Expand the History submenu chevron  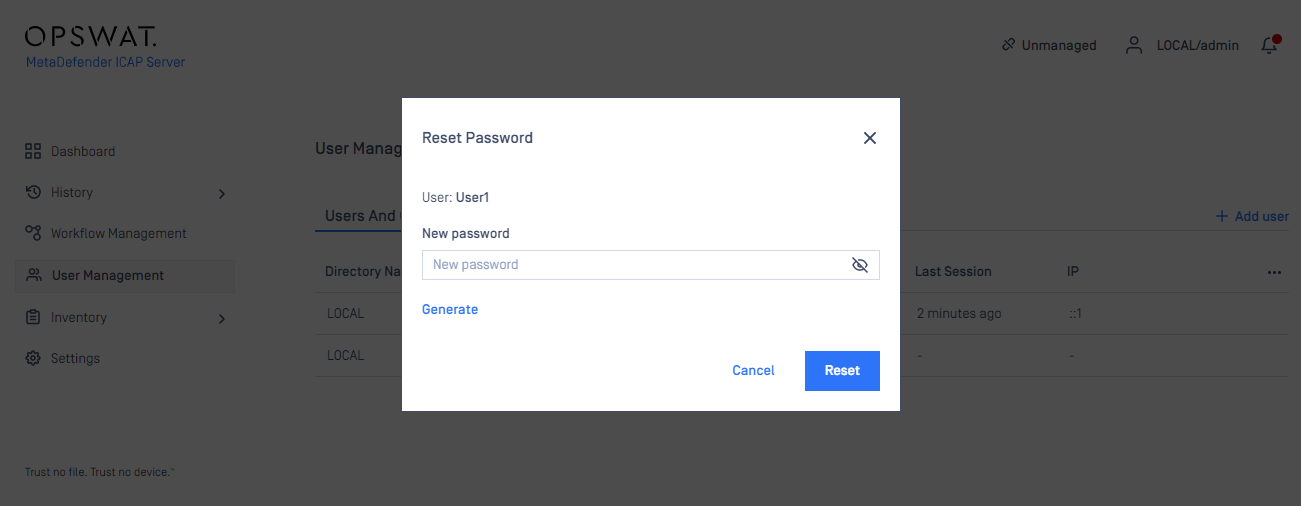pyautogui.click(x=222, y=193)
